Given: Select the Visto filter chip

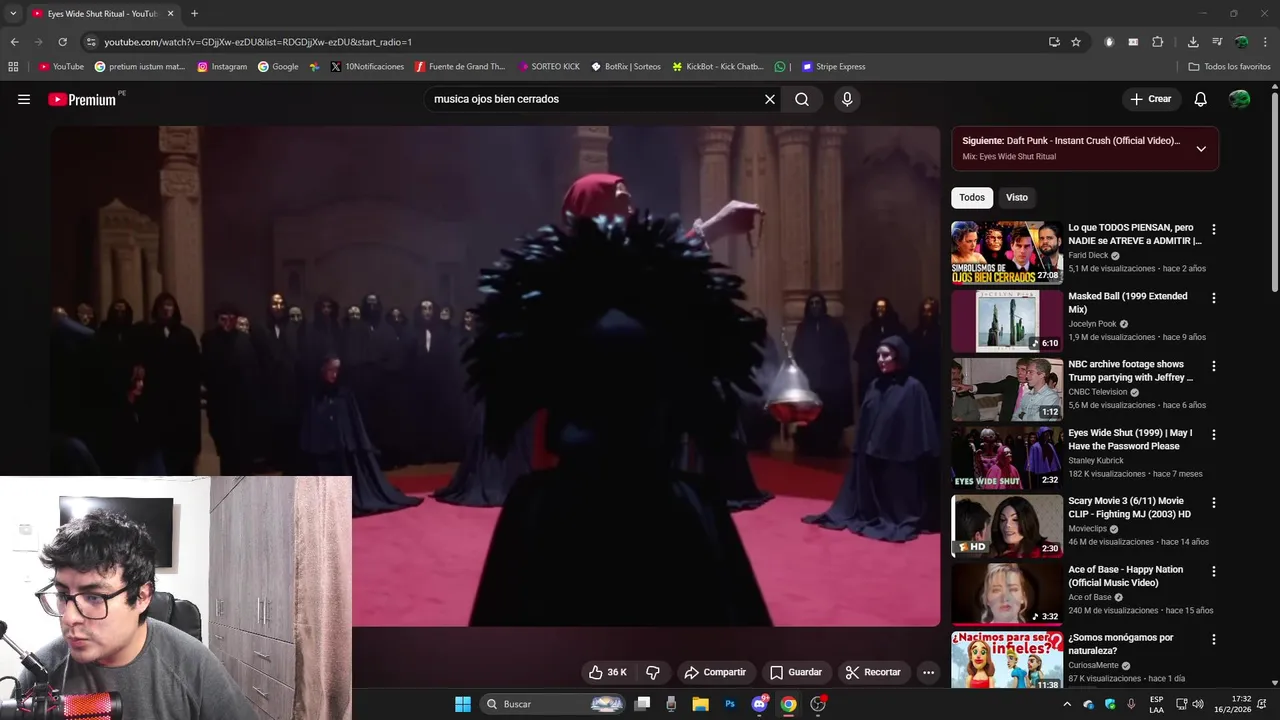Looking at the screenshot, I should pyautogui.click(x=1017, y=197).
